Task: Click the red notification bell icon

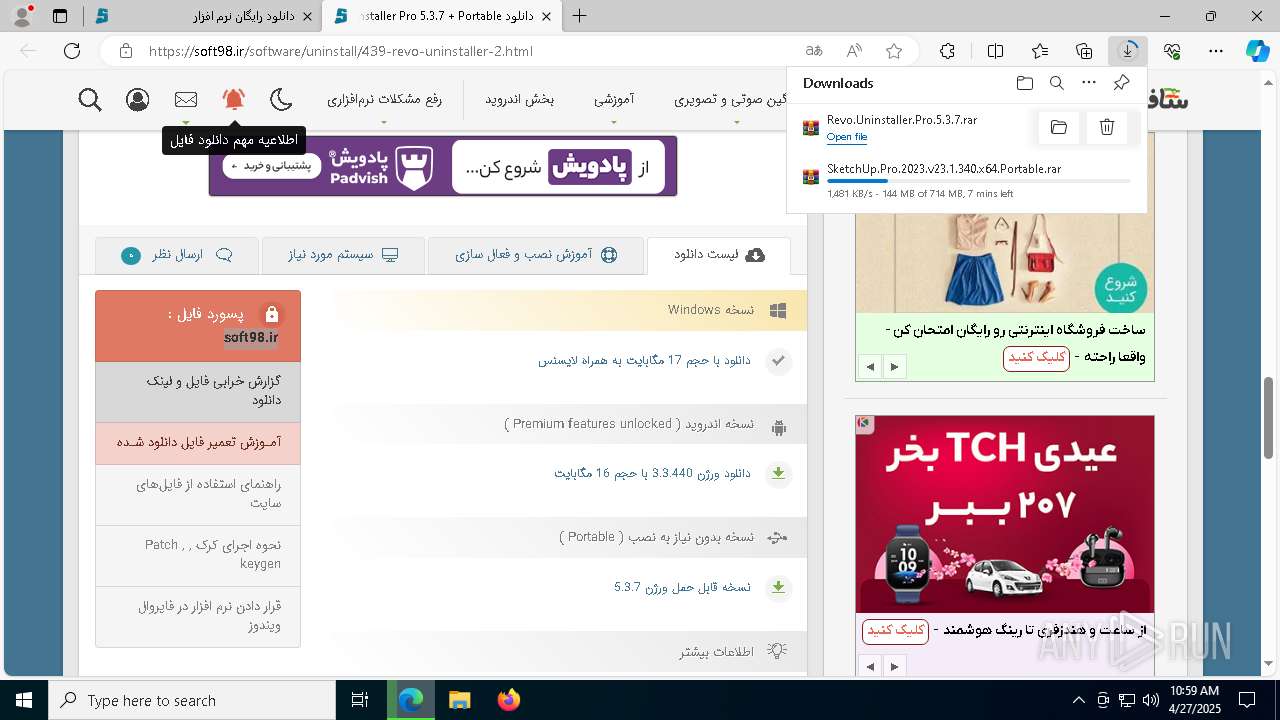Action: (x=234, y=99)
